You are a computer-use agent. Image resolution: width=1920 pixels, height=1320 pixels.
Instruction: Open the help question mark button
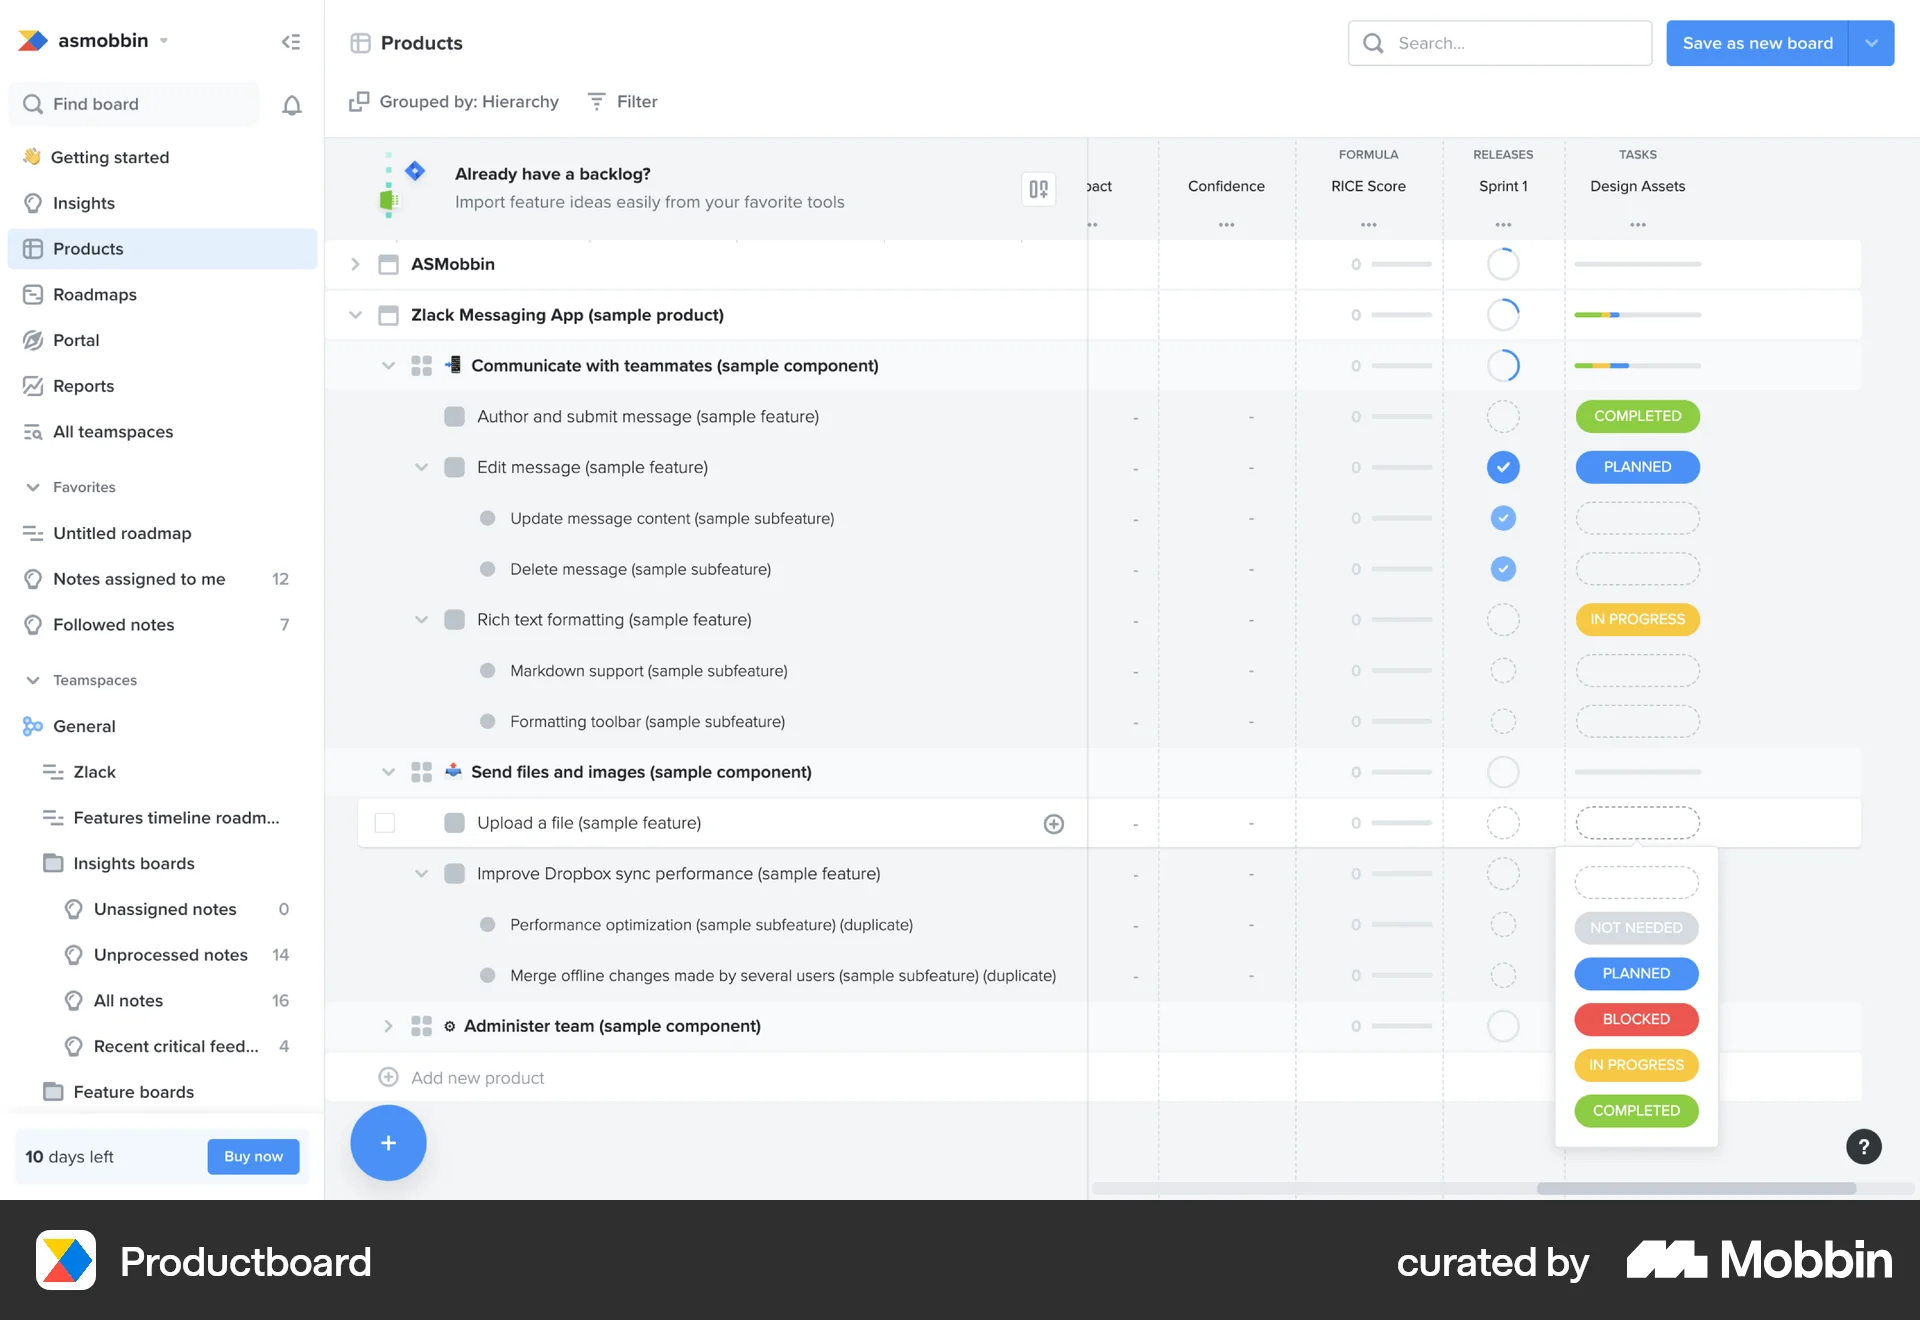coord(1863,1146)
